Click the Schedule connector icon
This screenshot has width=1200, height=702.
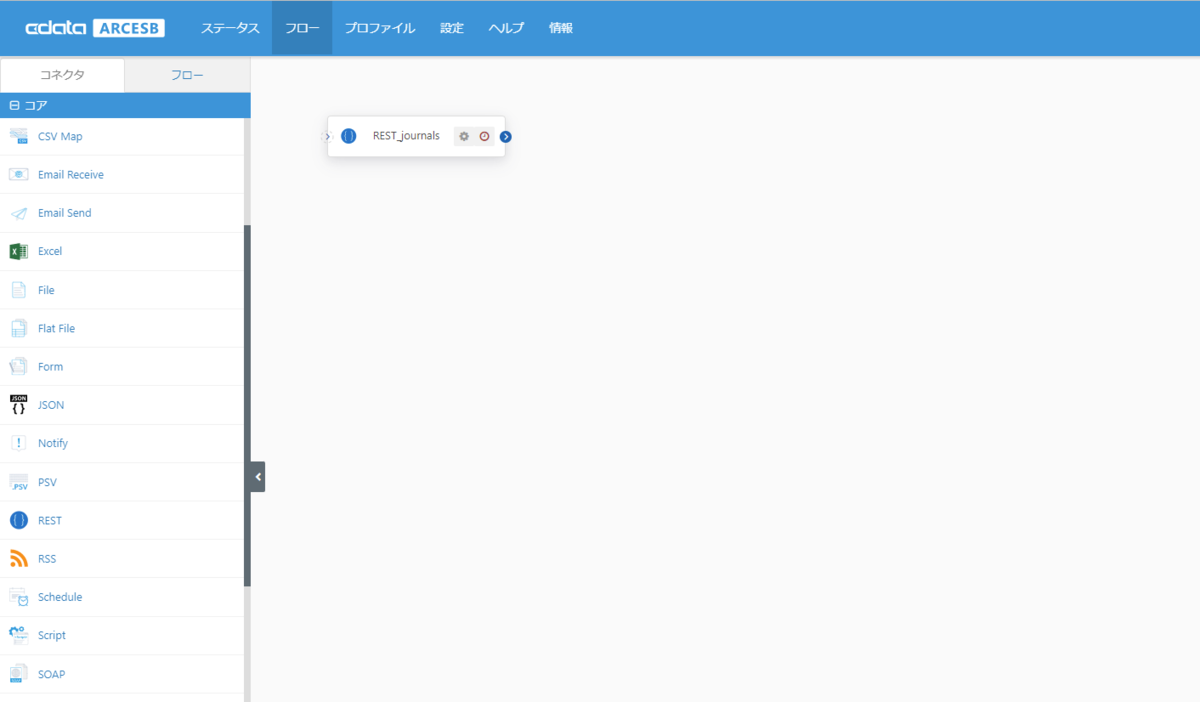(18, 597)
